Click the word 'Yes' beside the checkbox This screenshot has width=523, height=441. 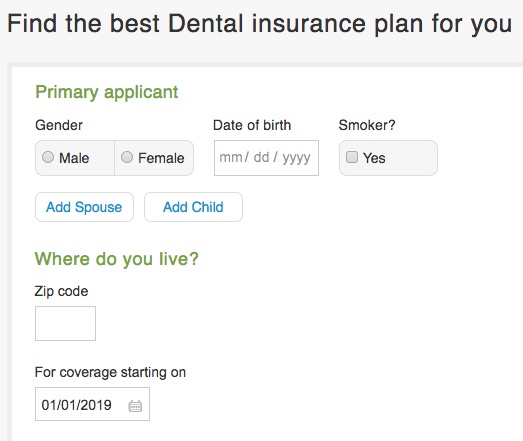click(x=374, y=158)
